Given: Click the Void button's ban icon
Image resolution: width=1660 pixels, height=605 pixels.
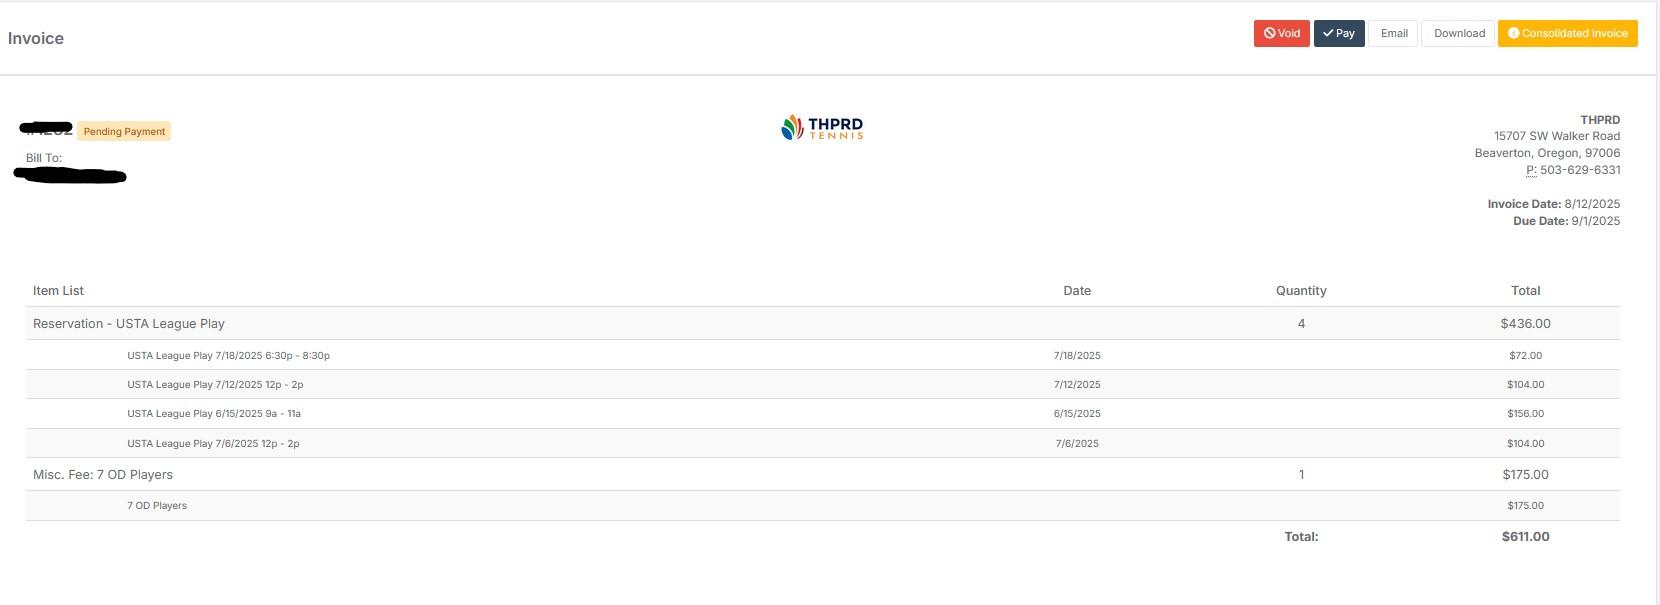Looking at the screenshot, I should [x=1269, y=34].
